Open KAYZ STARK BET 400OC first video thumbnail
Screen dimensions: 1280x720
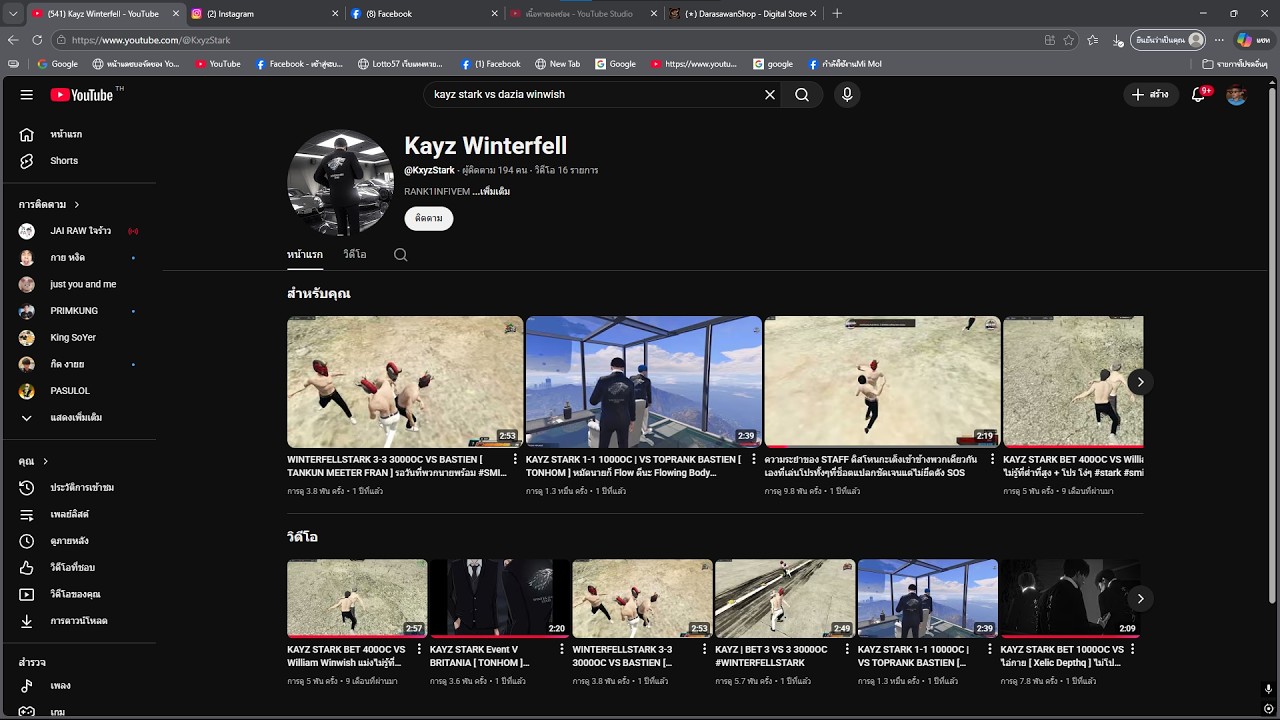click(x=357, y=598)
